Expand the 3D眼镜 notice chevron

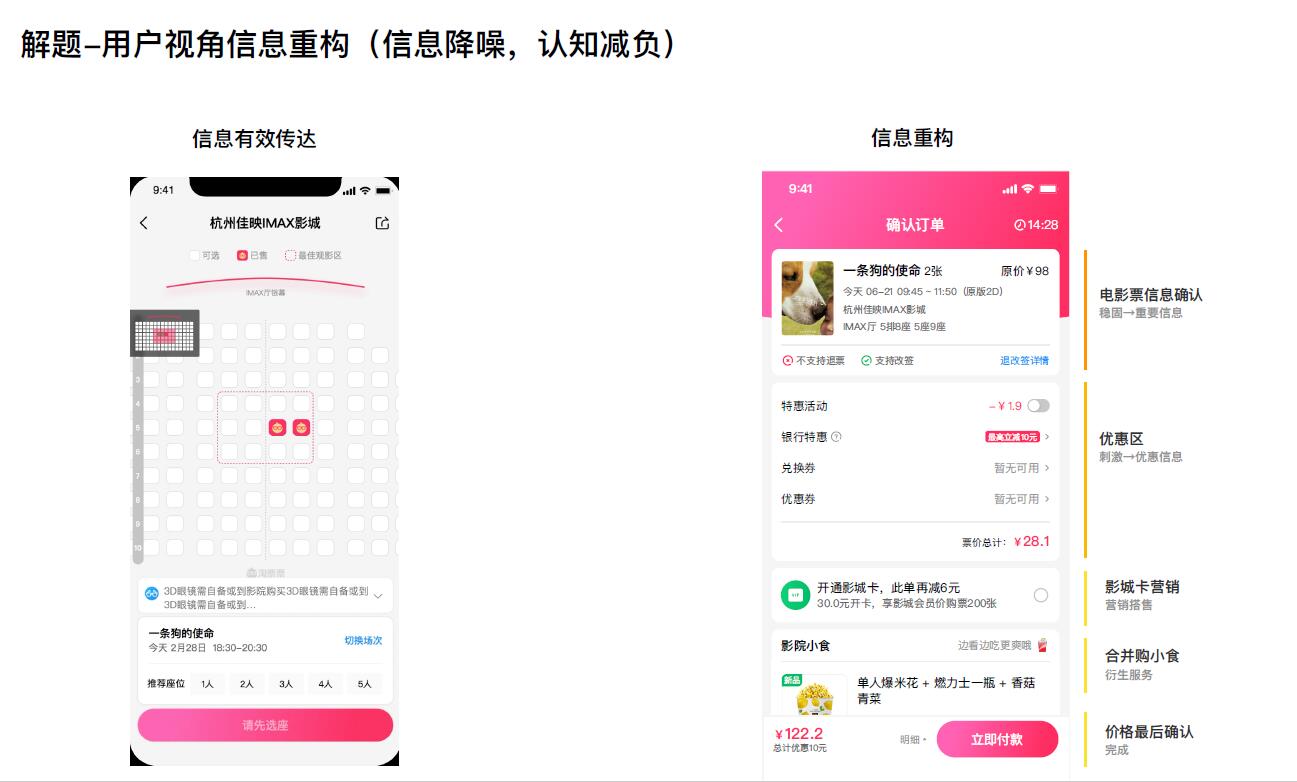tap(378, 596)
